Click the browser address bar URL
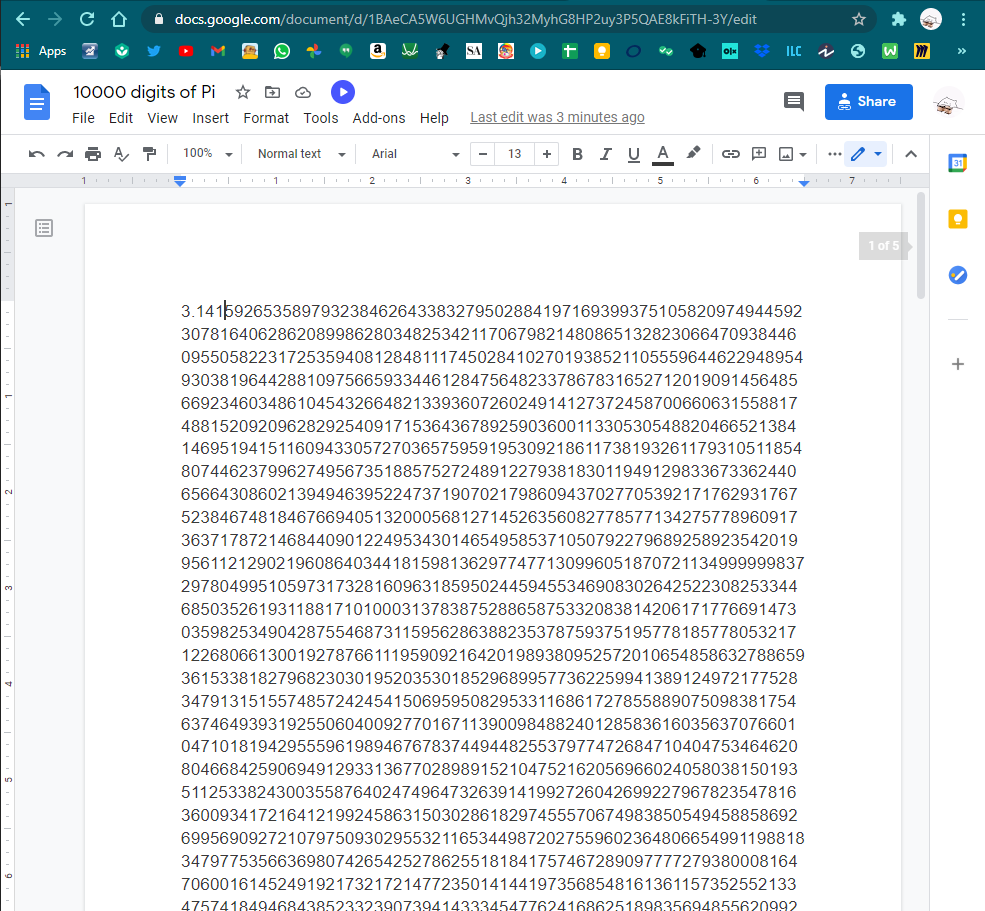Image resolution: width=985 pixels, height=911 pixels. 465,19
